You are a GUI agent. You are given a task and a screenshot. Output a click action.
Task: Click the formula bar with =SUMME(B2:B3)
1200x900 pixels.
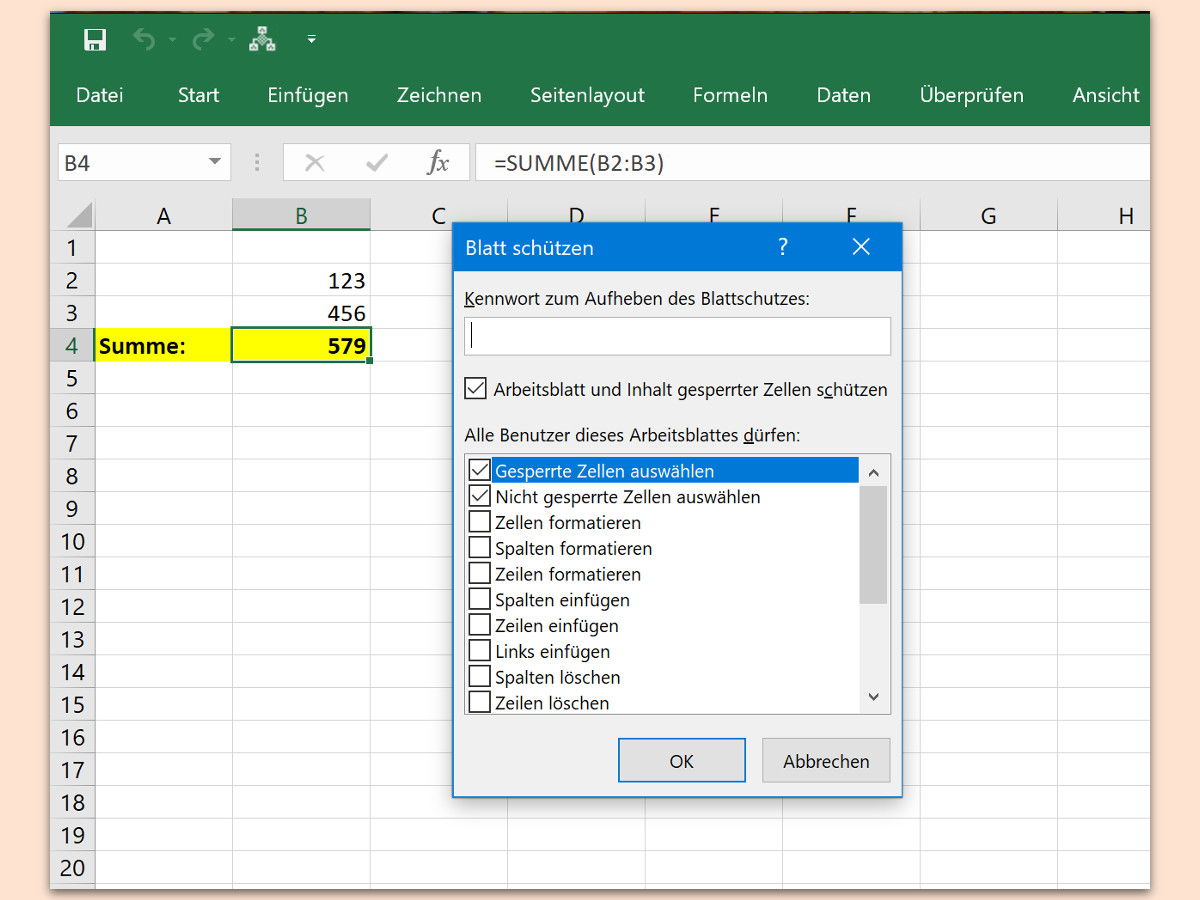(x=812, y=163)
